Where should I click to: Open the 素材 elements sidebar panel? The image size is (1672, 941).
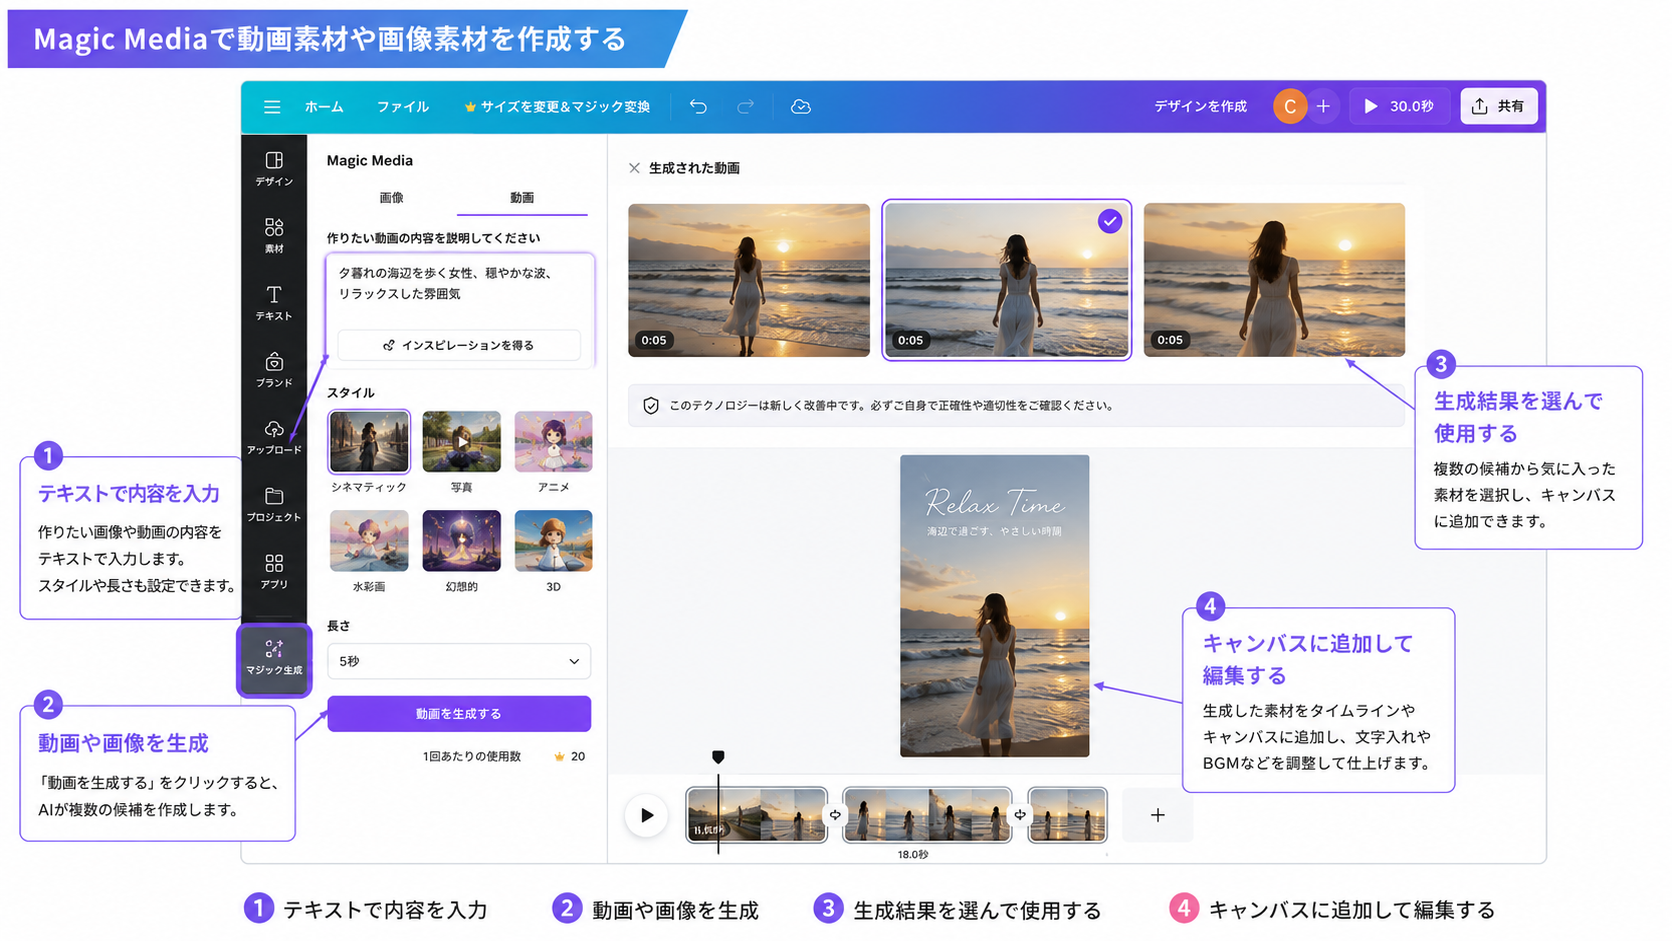coord(274,236)
